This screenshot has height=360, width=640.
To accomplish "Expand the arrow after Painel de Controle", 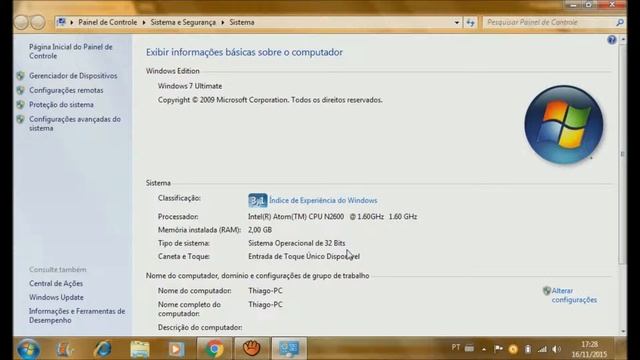I will [144, 22].
